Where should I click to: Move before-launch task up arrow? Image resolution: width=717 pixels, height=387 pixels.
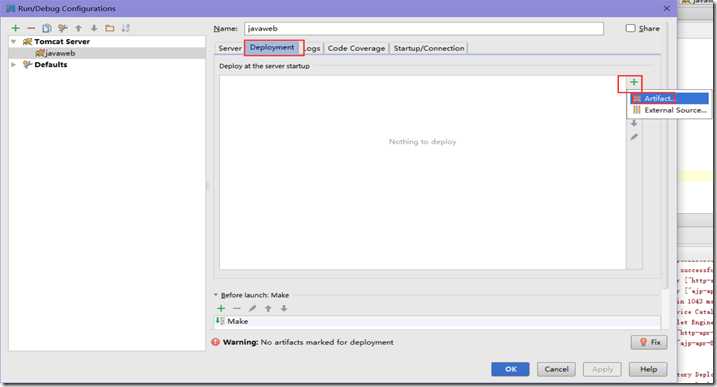click(268, 308)
